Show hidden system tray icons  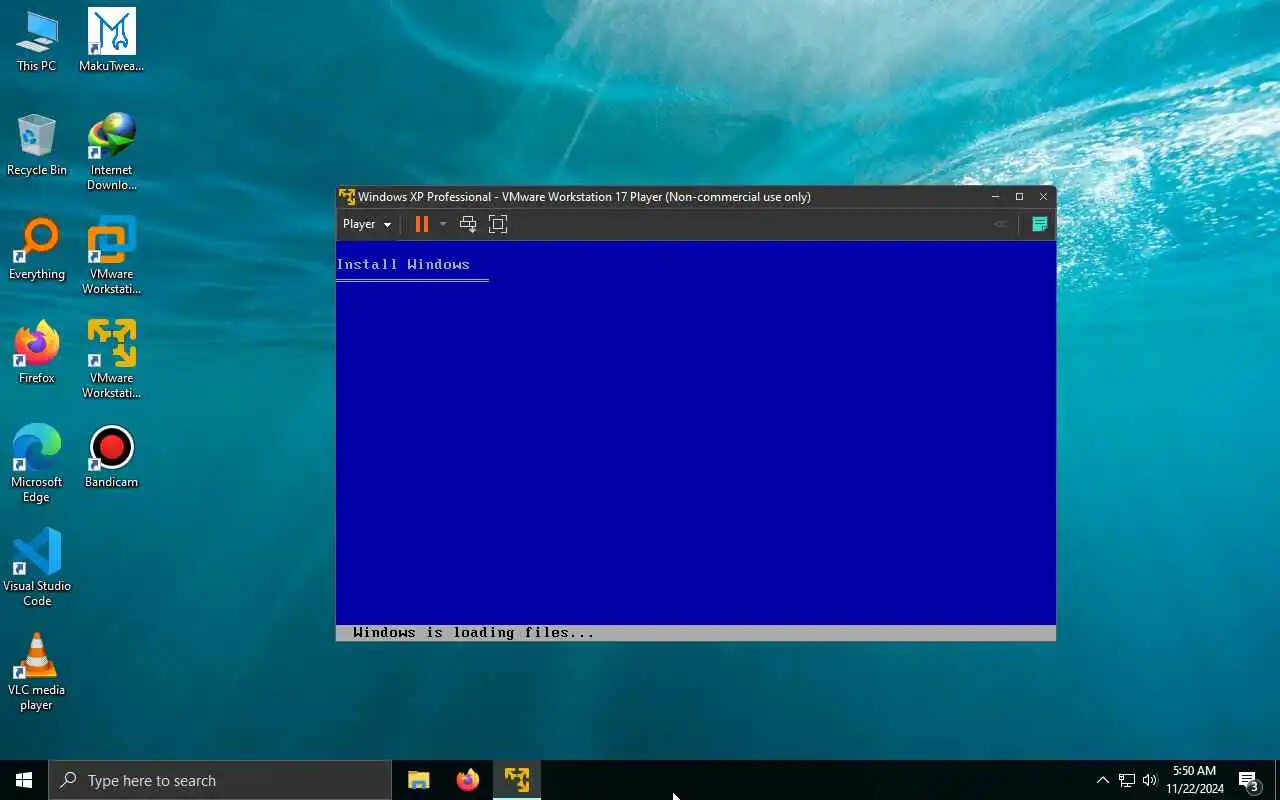1103,780
